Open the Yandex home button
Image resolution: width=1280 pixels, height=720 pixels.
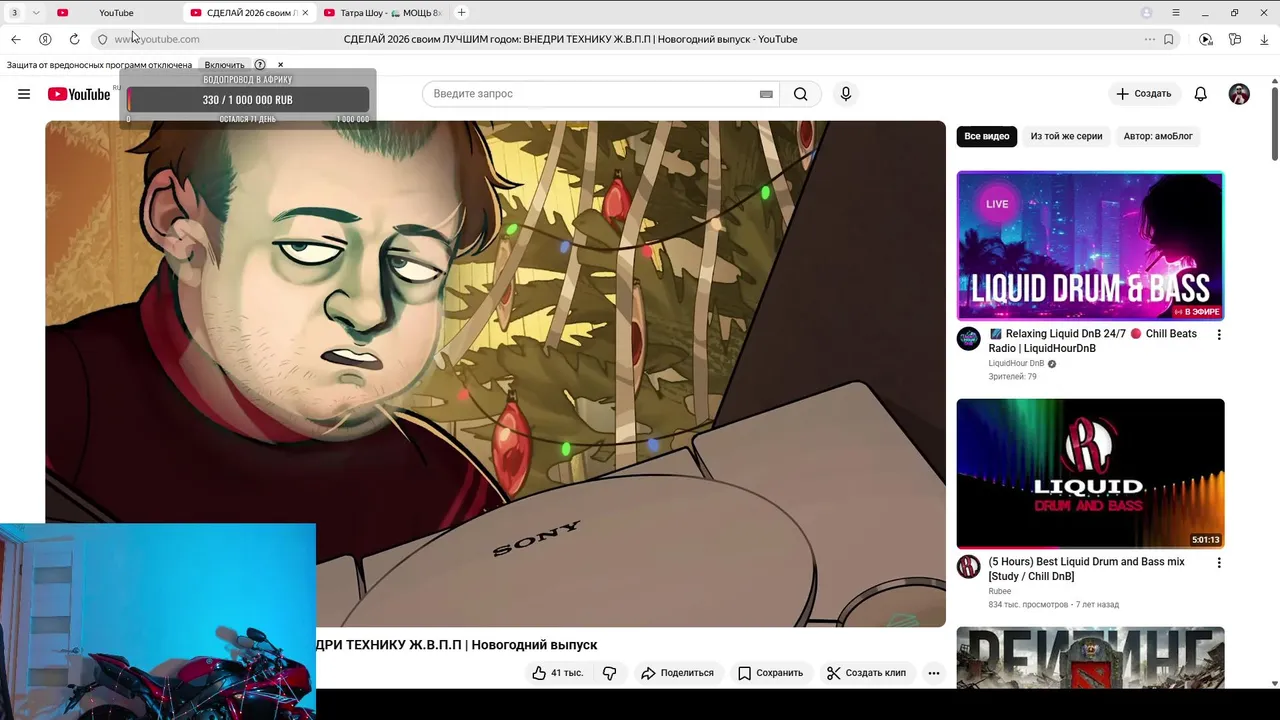(45, 39)
